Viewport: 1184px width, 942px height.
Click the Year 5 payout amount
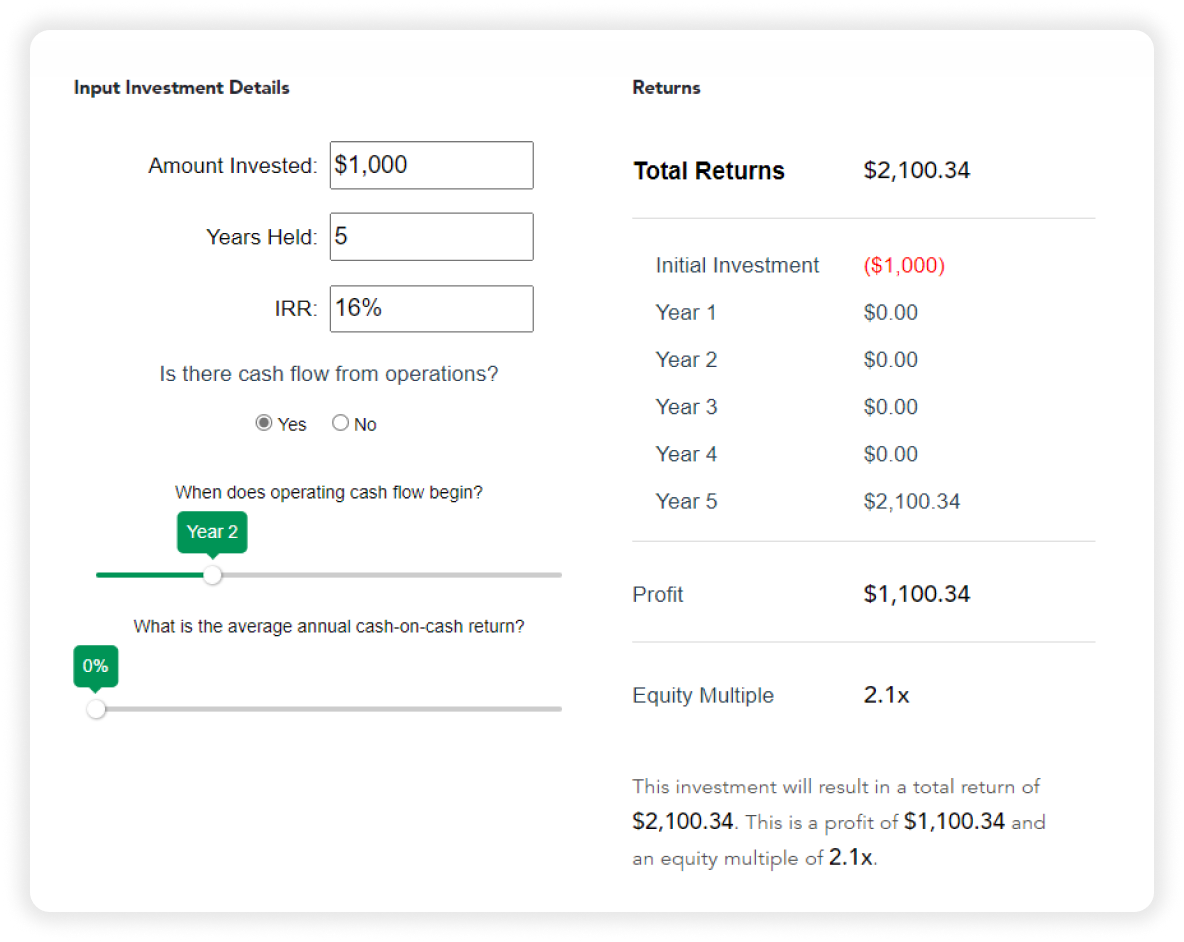912,501
